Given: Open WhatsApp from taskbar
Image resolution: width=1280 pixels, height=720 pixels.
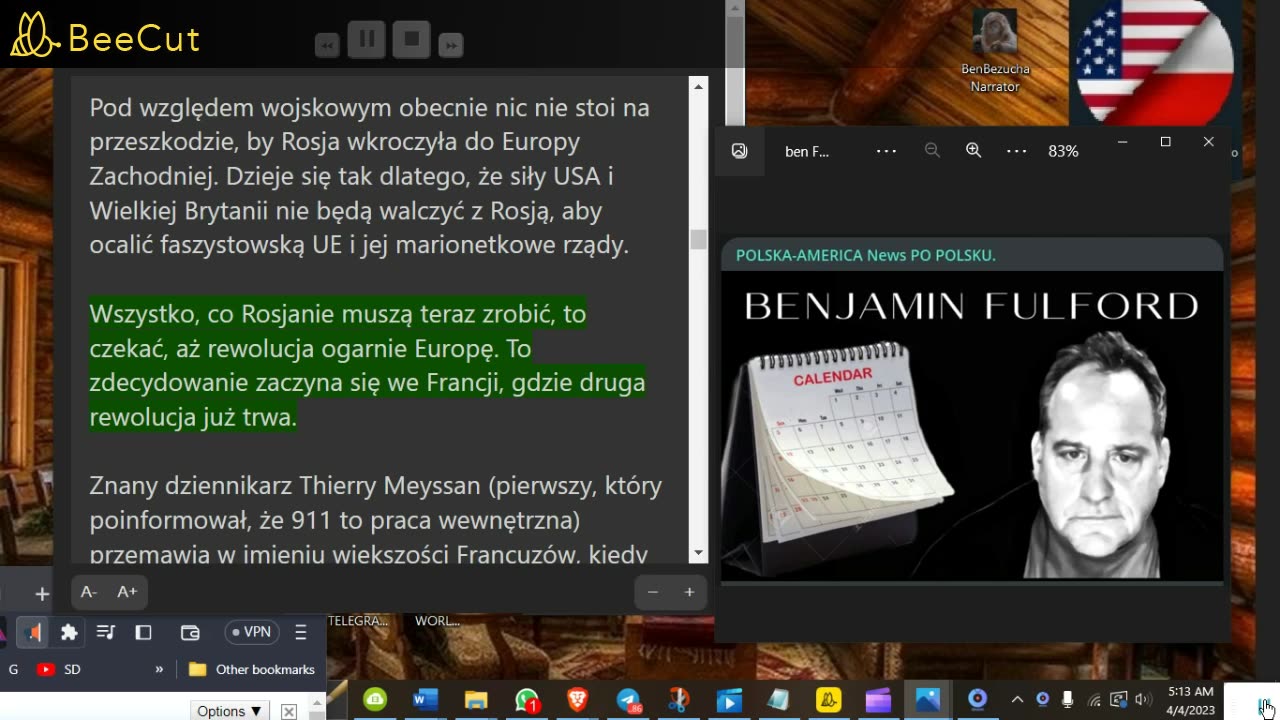Looking at the screenshot, I should 527,699.
